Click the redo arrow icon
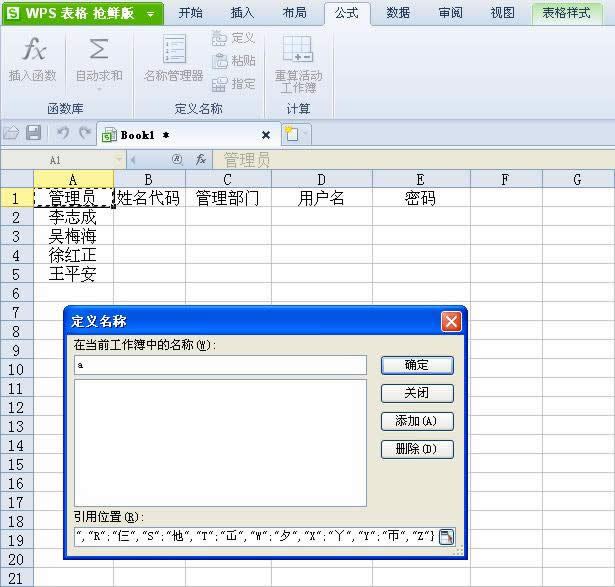 point(84,133)
